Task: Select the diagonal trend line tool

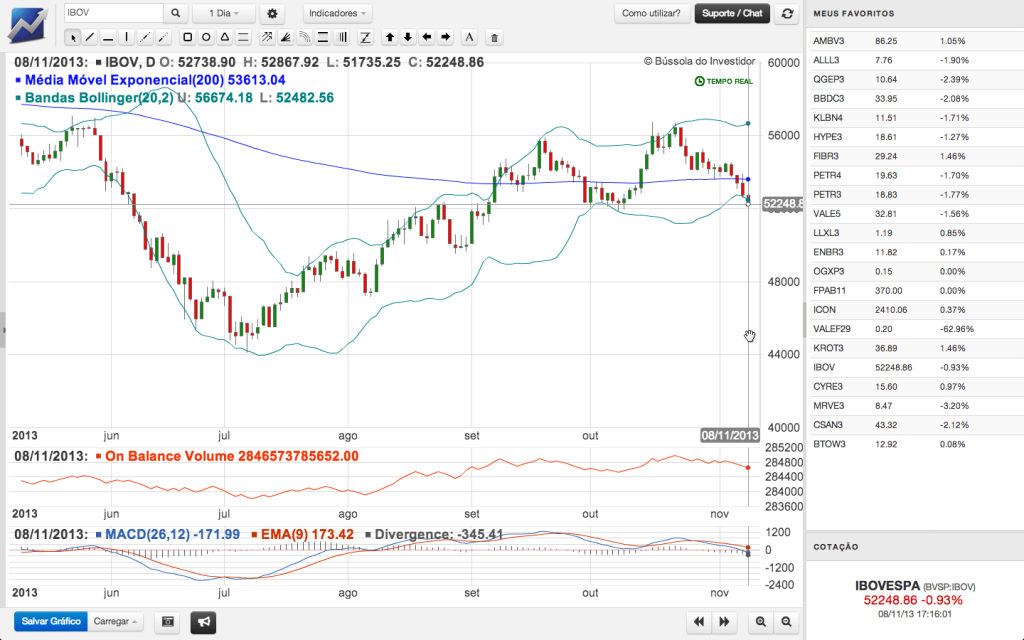Action: click(90, 38)
